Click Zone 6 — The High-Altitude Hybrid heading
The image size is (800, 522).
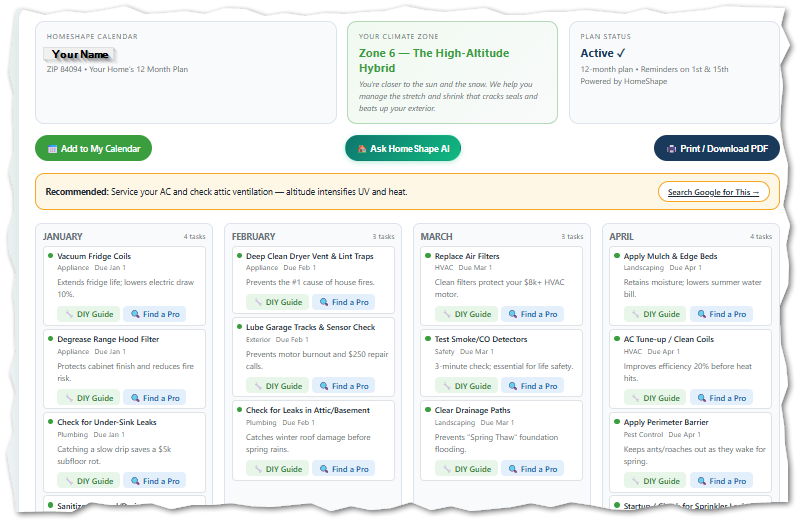coord(434,61)
